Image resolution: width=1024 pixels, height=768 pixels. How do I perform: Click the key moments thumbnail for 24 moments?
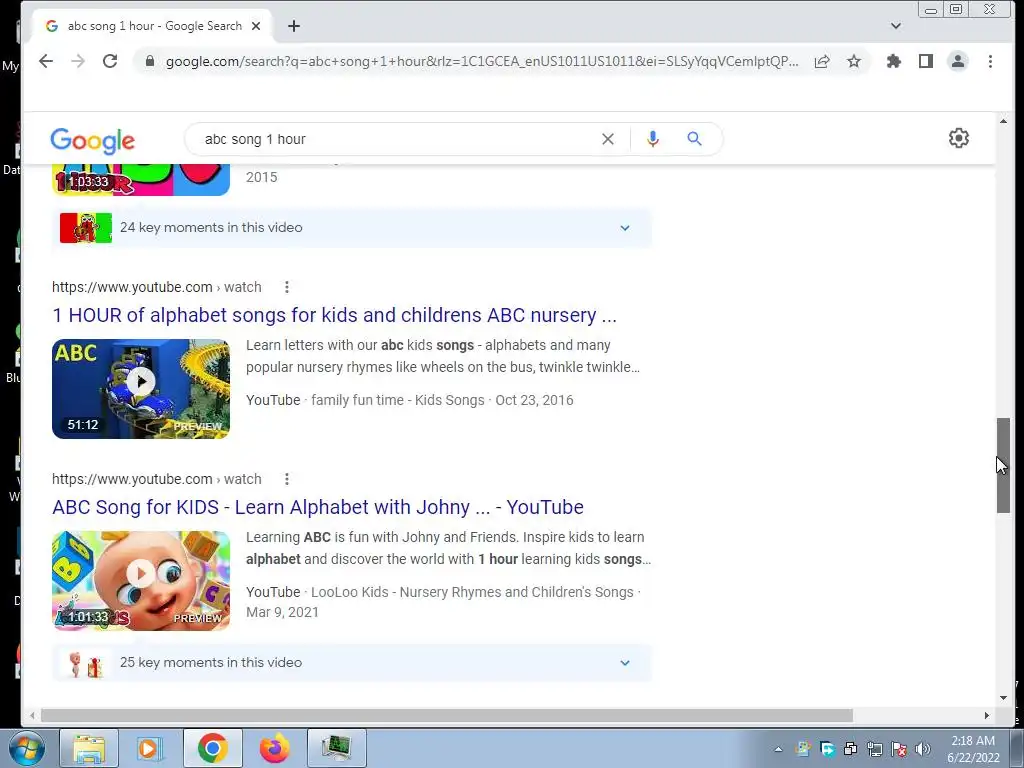click(86, 228)
